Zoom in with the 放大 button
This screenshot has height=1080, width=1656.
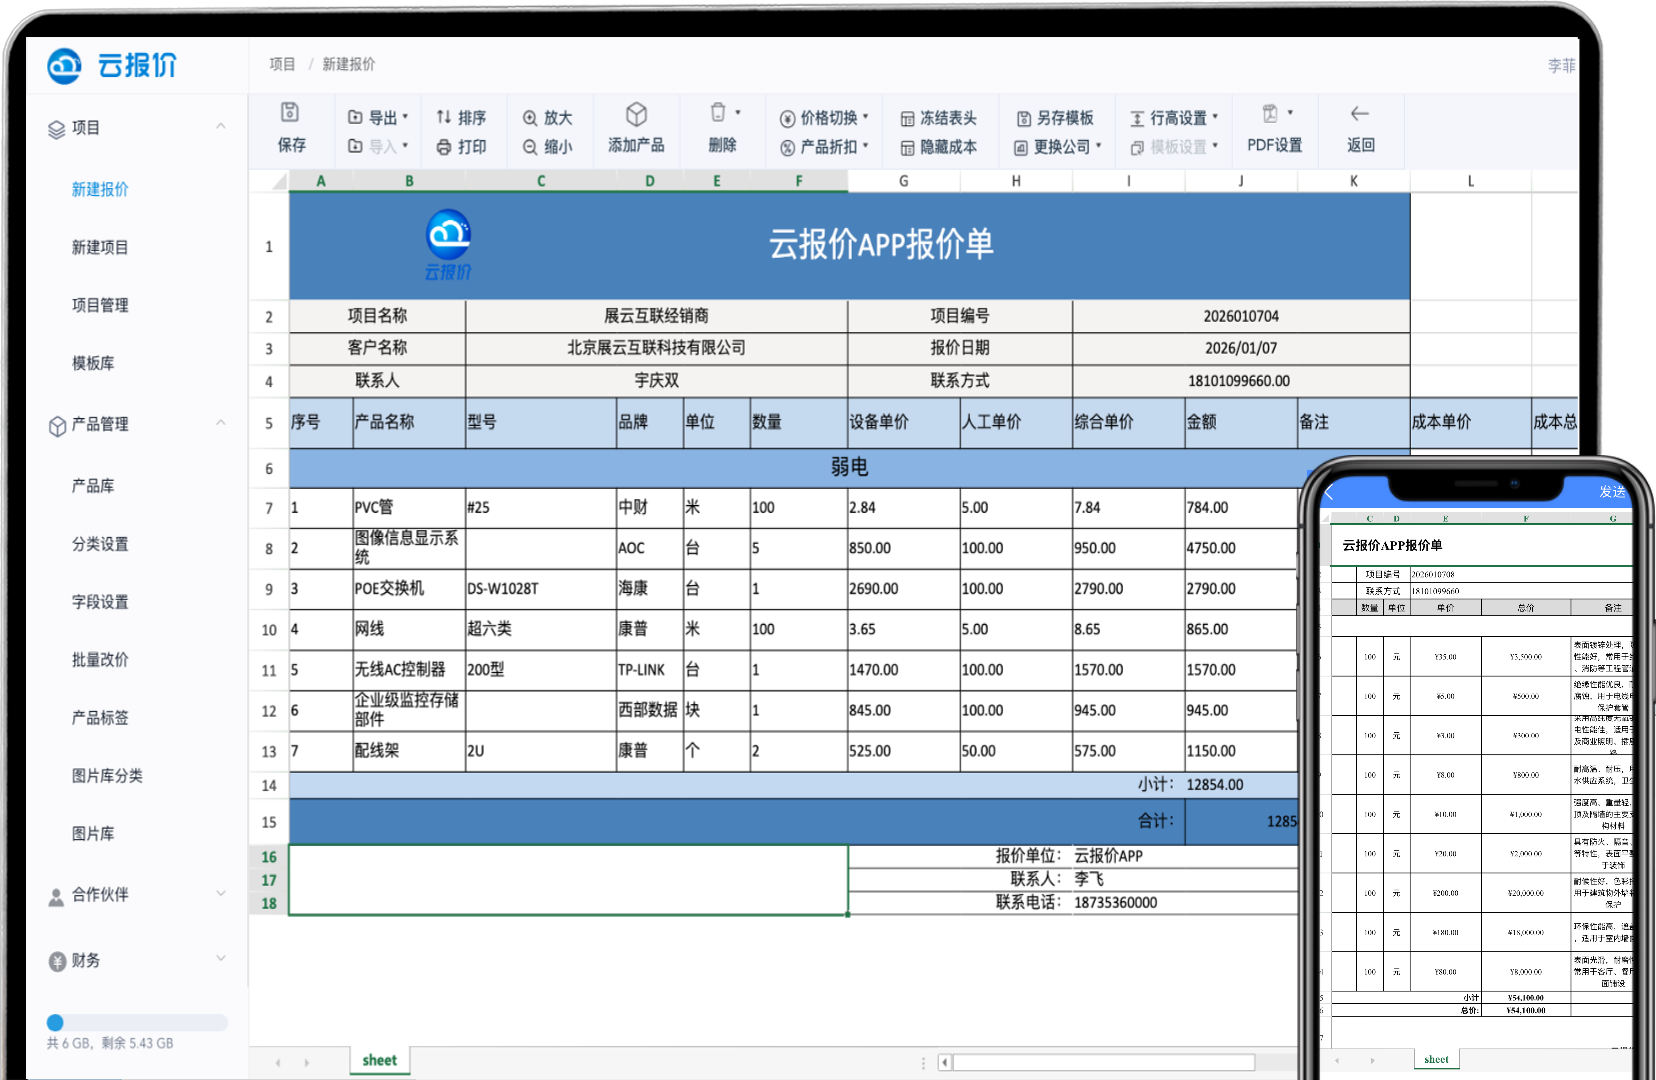547,118
